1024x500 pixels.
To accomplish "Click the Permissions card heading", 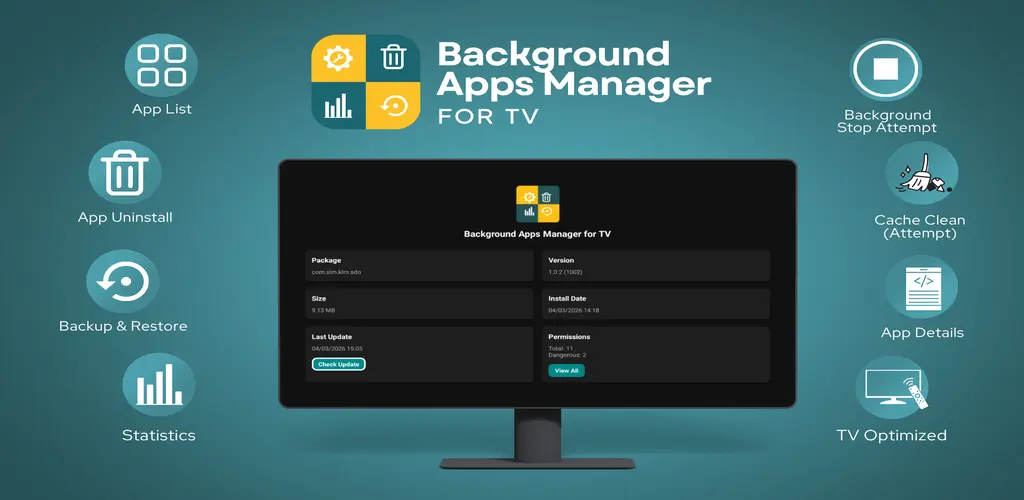I will click(569, 337).
